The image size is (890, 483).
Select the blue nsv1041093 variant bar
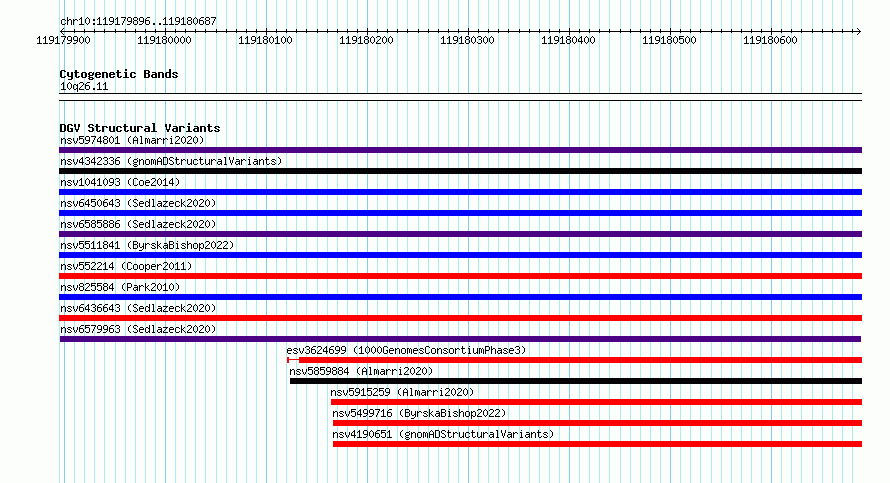[x=460, y=192]
